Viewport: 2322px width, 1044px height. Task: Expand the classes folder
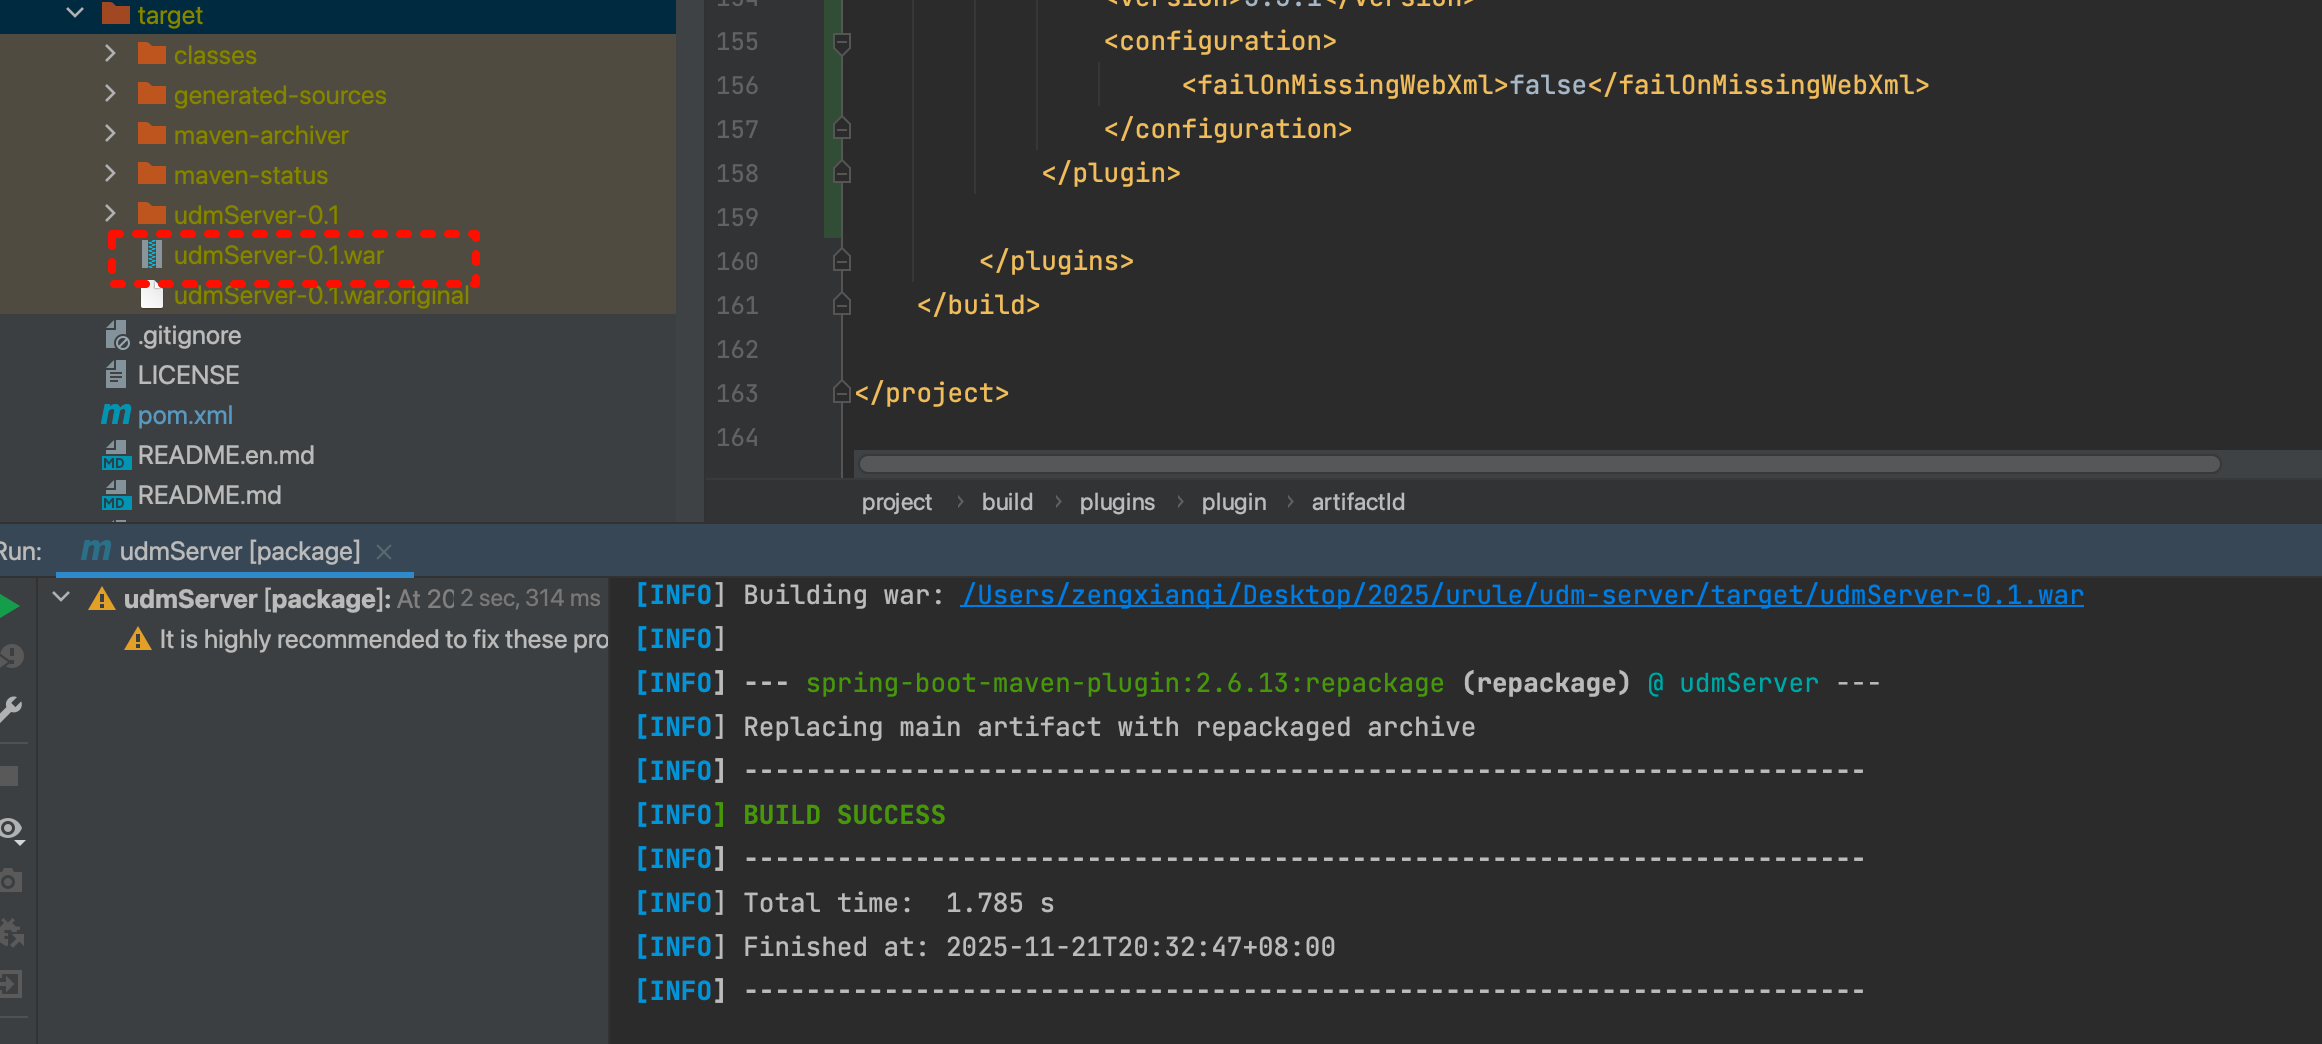(110, 54)
